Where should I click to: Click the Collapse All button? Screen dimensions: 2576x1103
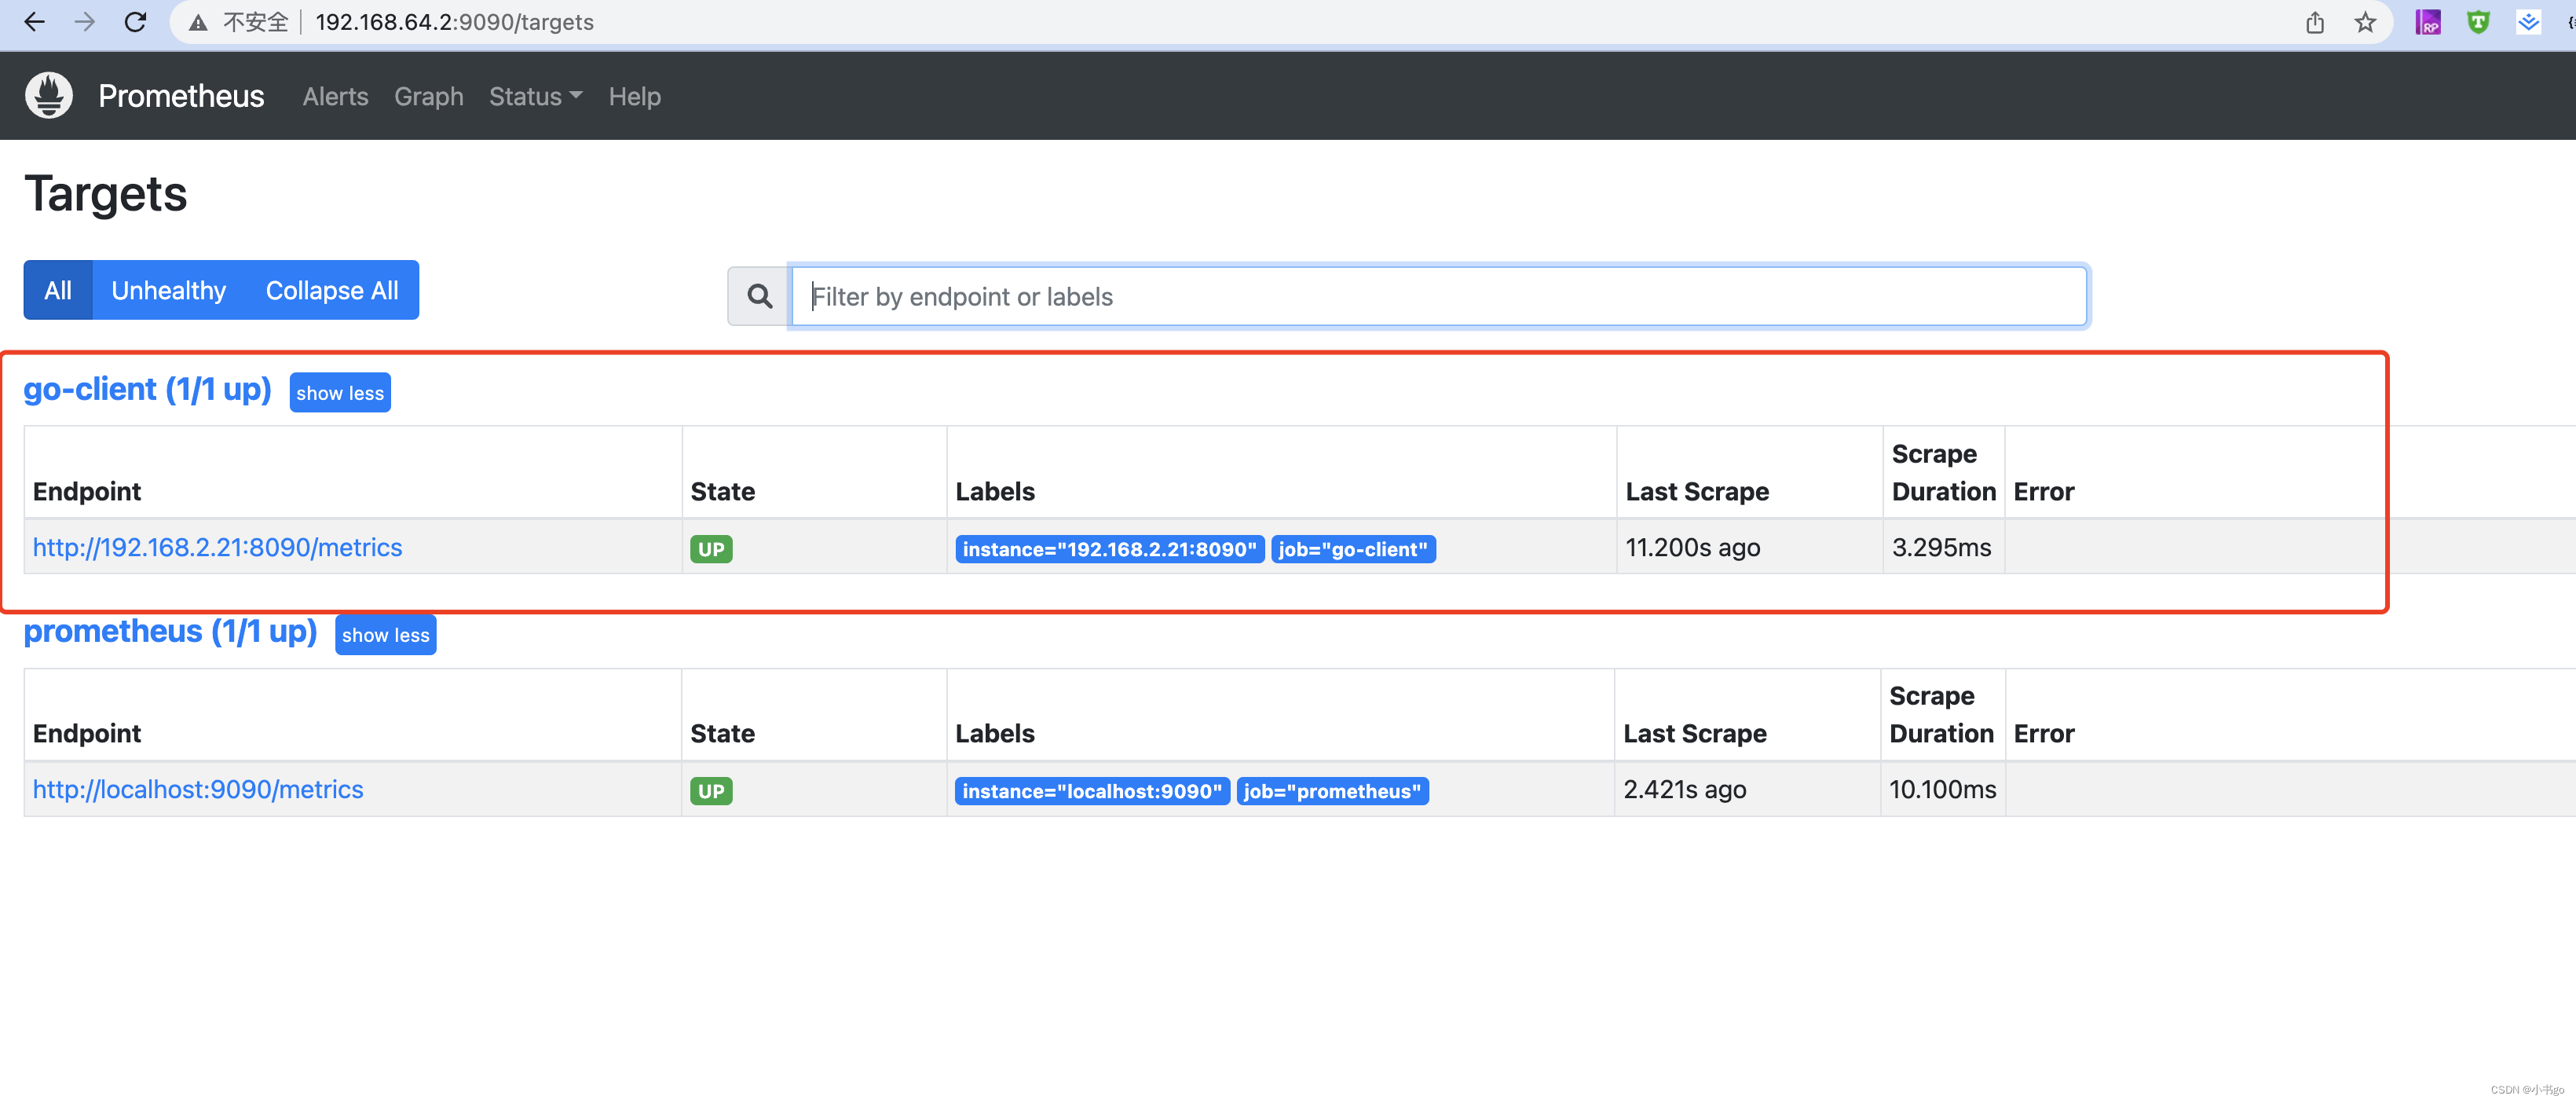[332, 290]
